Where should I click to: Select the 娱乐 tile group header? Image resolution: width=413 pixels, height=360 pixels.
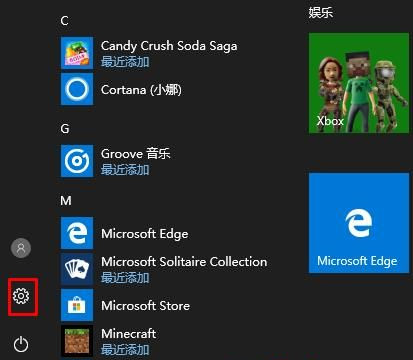coord(320,13)
